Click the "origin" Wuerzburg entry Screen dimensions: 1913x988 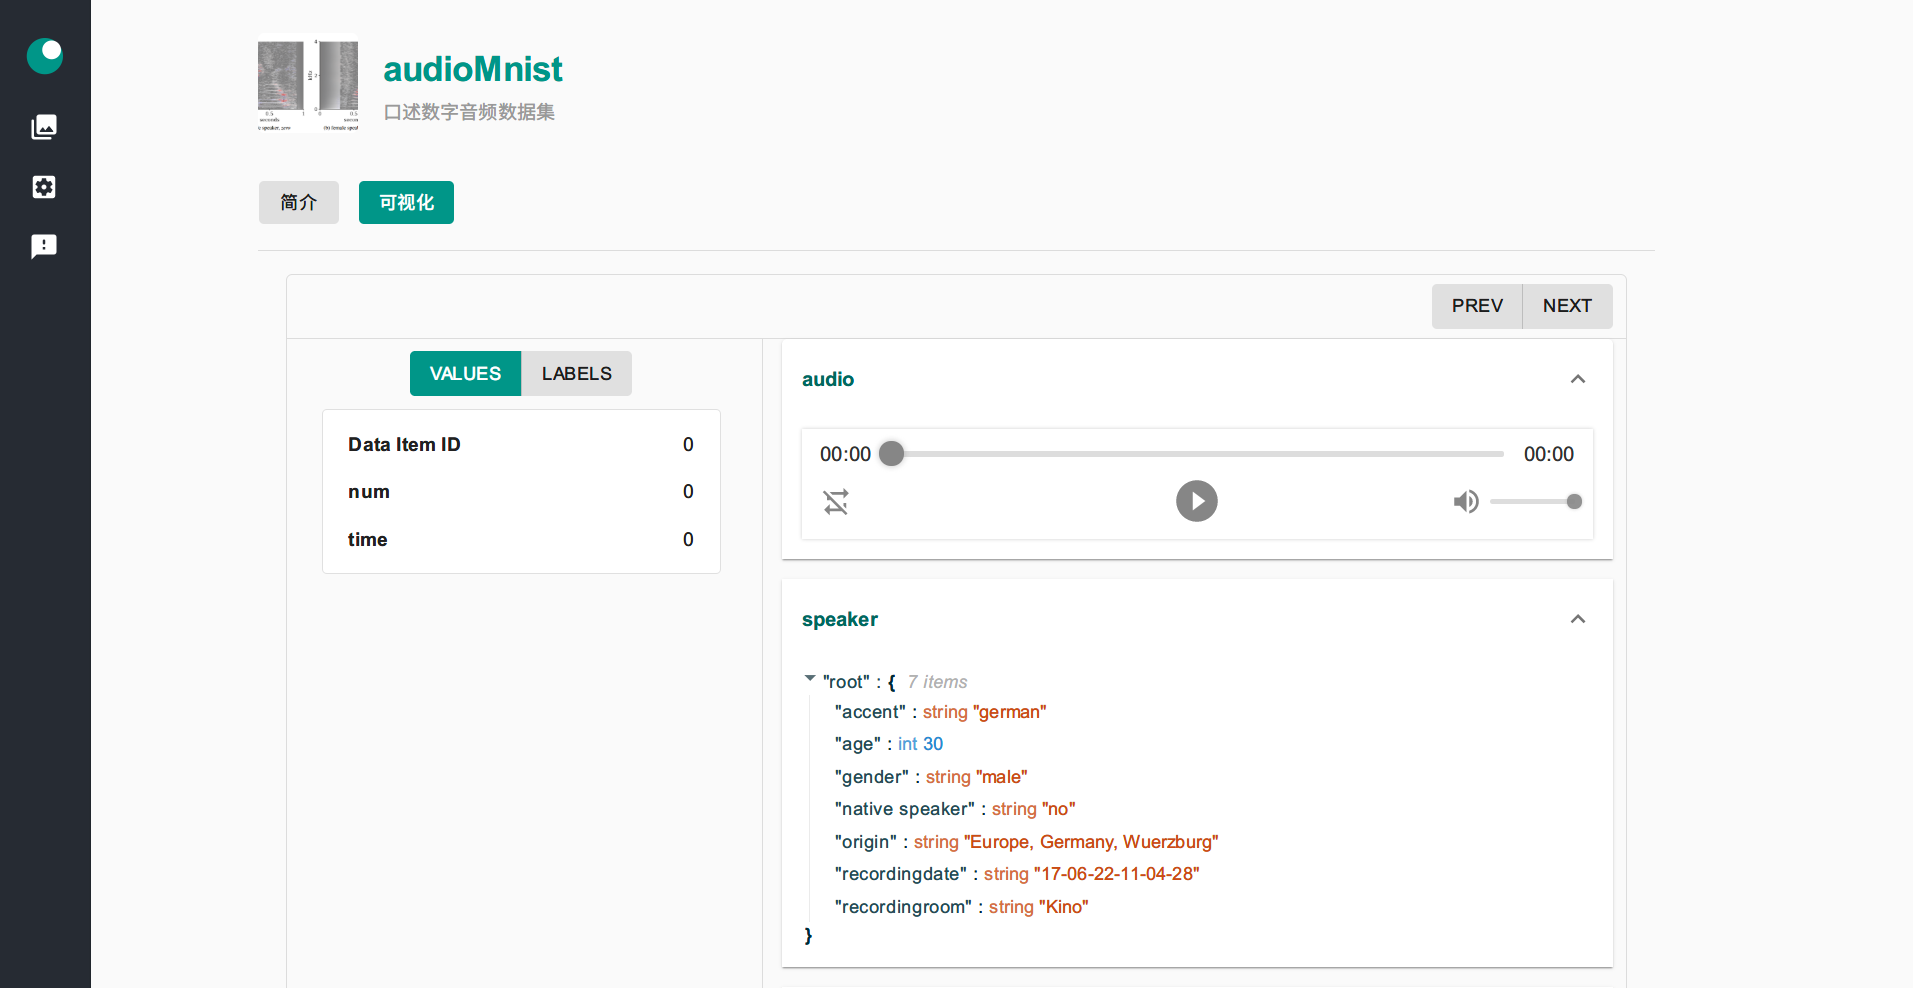pos(1027,842)
